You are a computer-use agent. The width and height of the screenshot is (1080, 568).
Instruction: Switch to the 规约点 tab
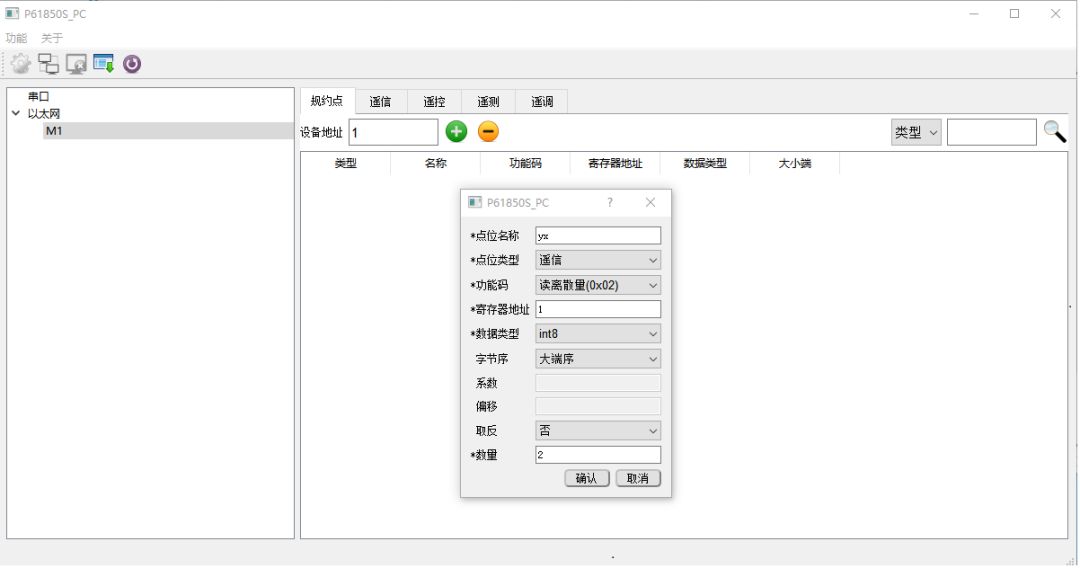pyautogui.click(x=327, y=101)
